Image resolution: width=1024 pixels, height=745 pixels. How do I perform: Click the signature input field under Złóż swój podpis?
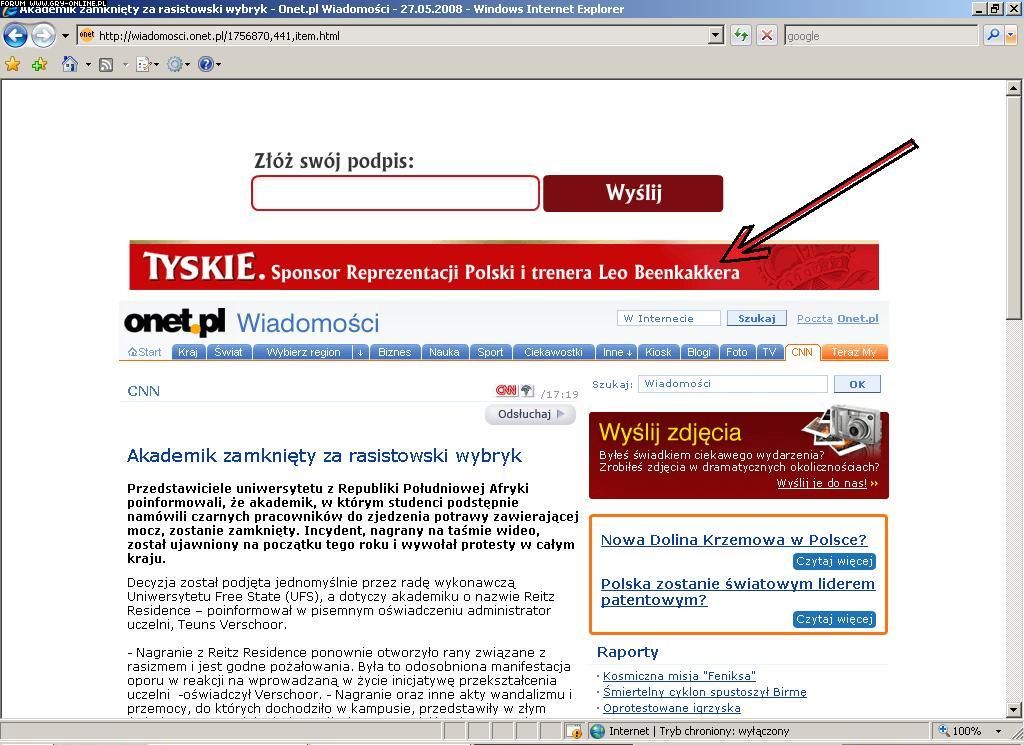(395, 193)
